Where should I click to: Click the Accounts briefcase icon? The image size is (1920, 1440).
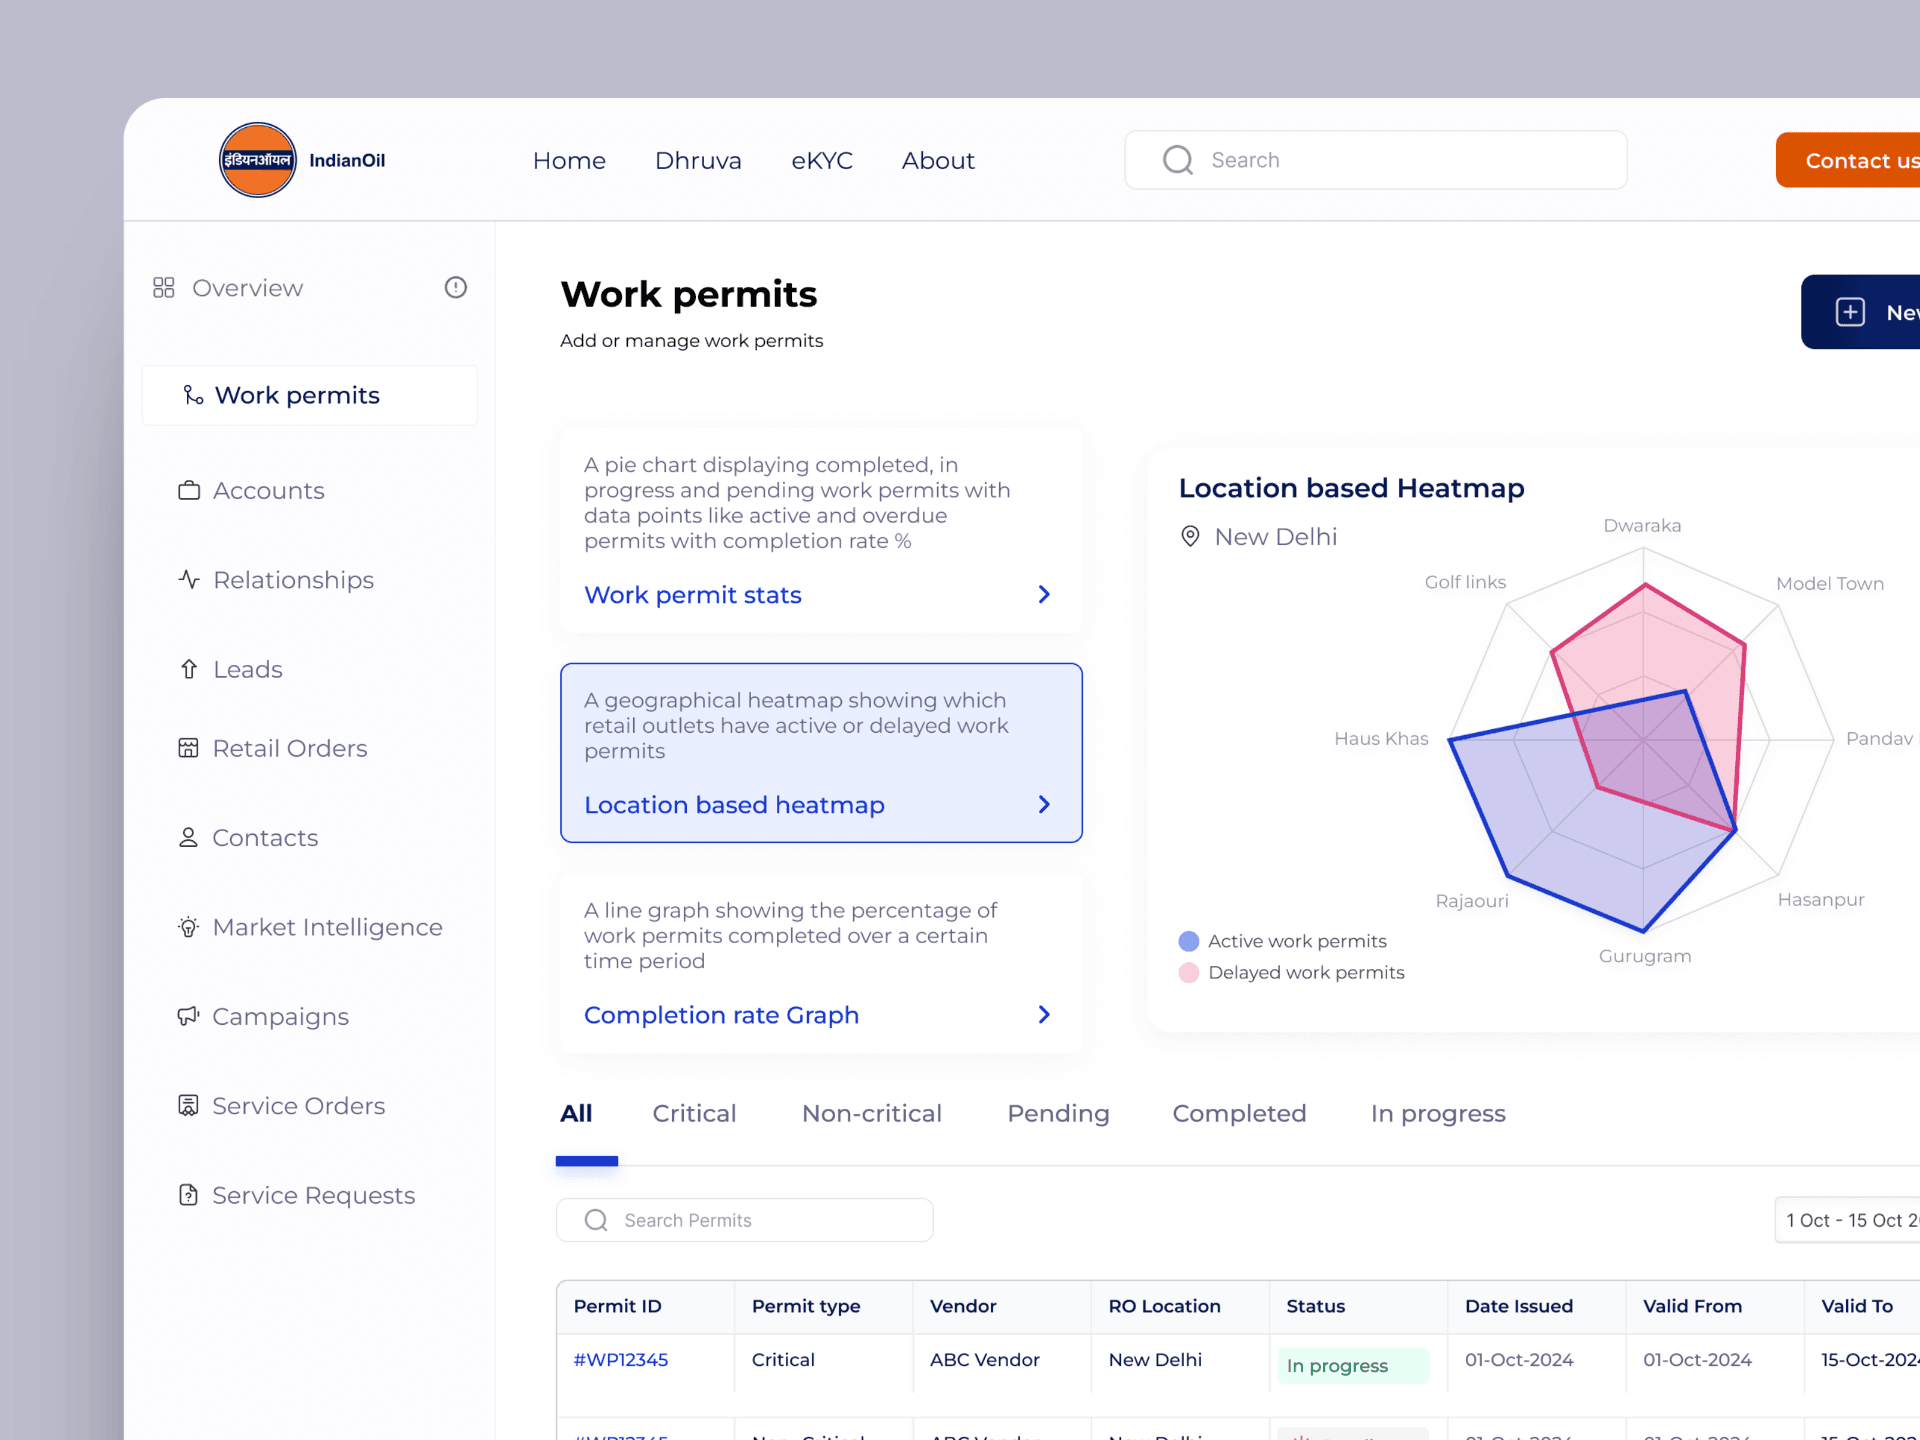coord(189,490)
